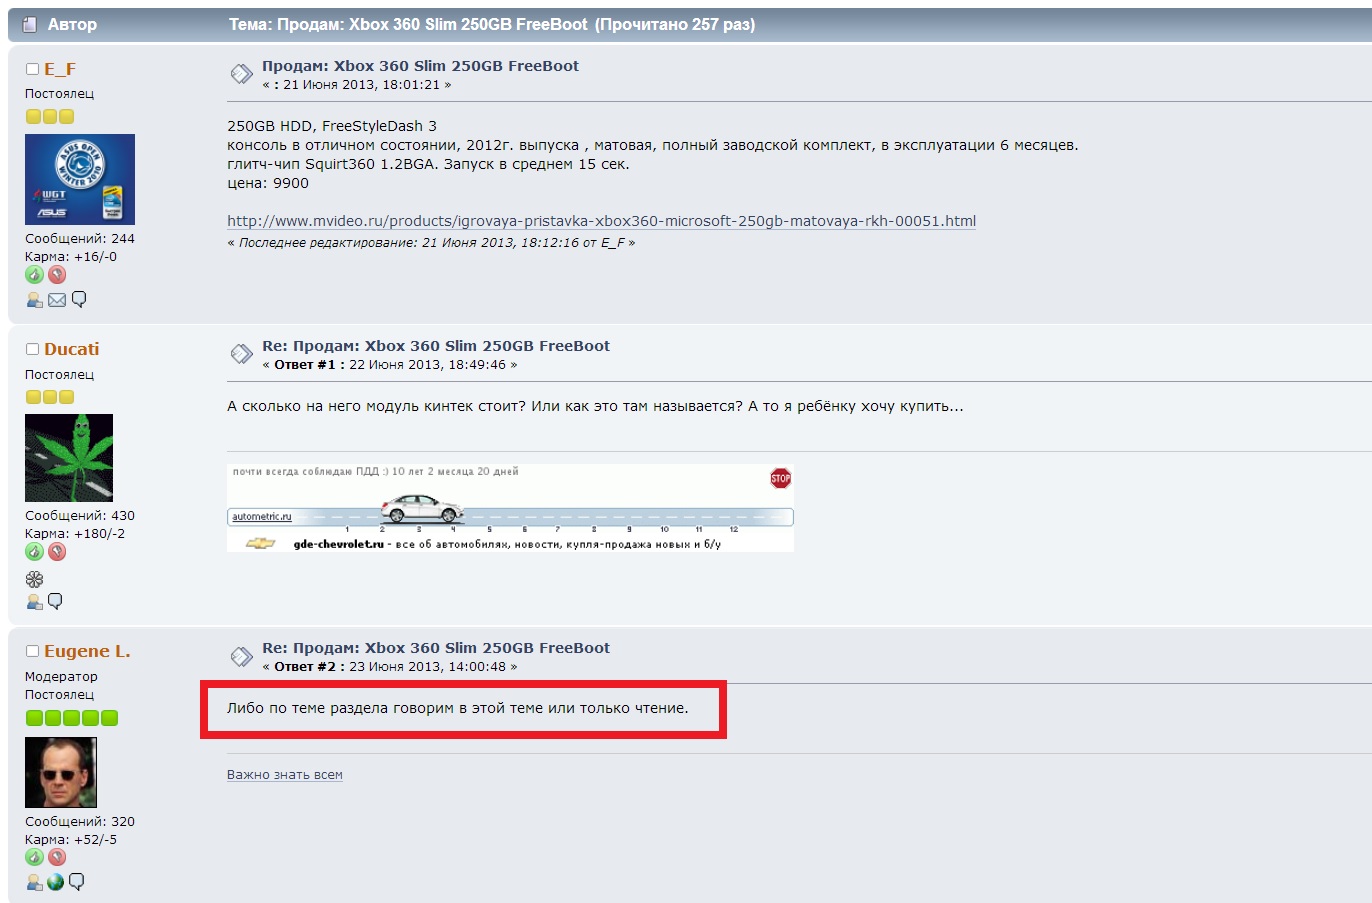
Task: Open E_F's profile via person icon
Action: tap(34, 300)
